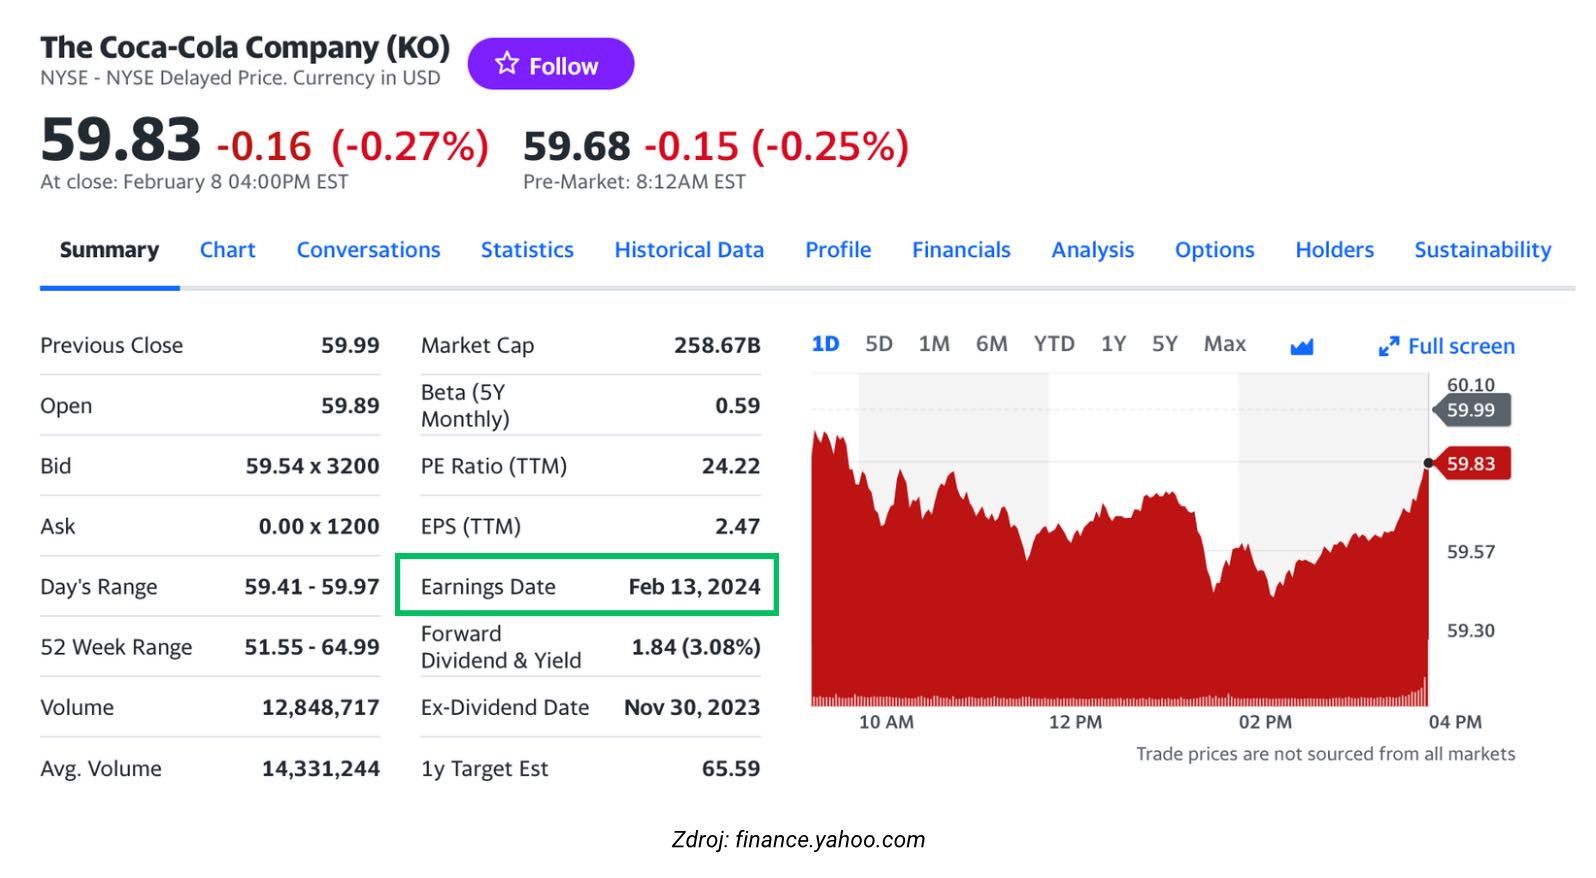Select the 1D chart range
The image size is (1596, 878).
[x=825, y=345]
